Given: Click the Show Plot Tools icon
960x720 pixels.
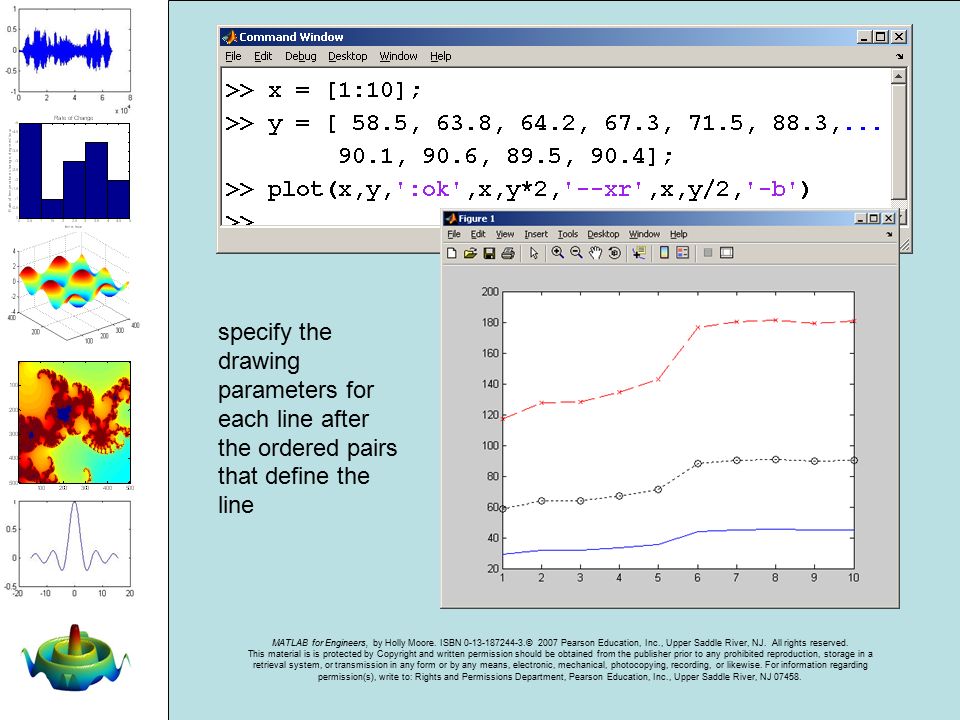Looking at the screenshot, I should 727,253.
